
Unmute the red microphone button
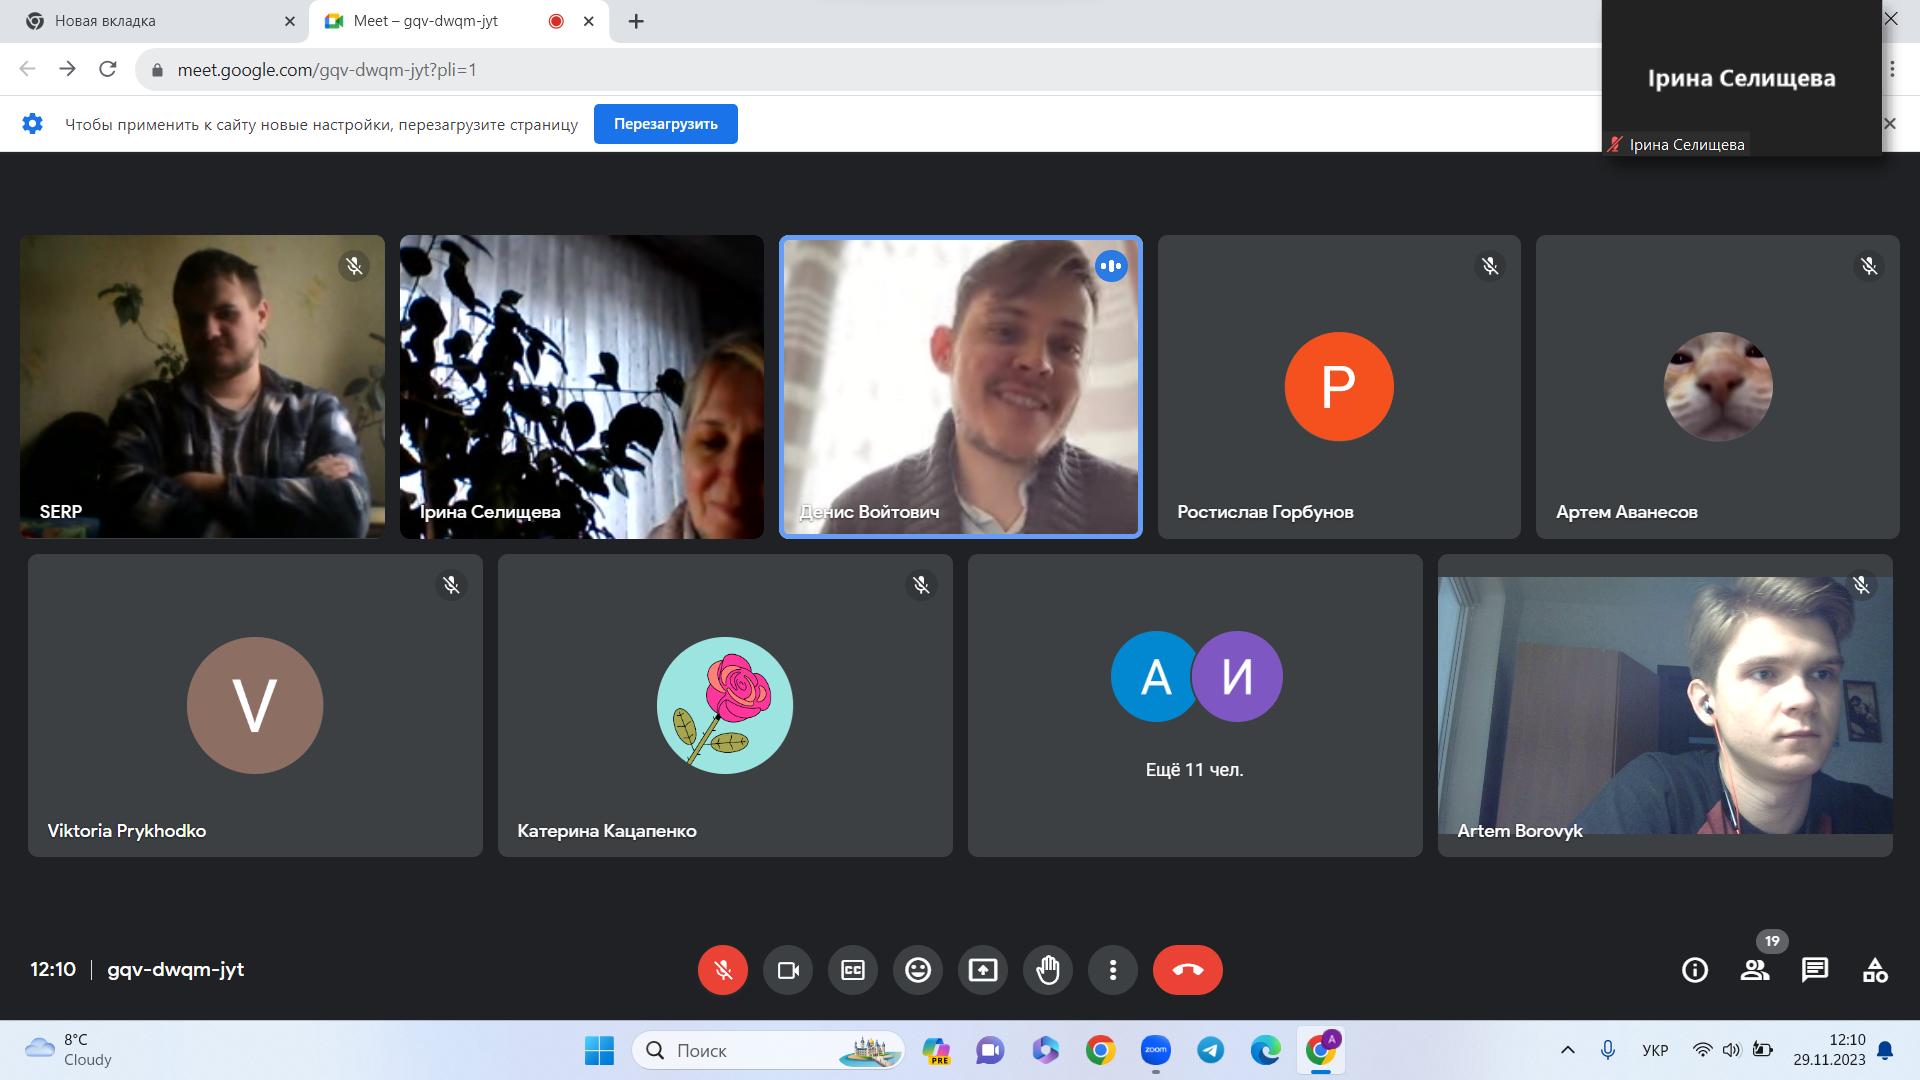coord(723,970)
